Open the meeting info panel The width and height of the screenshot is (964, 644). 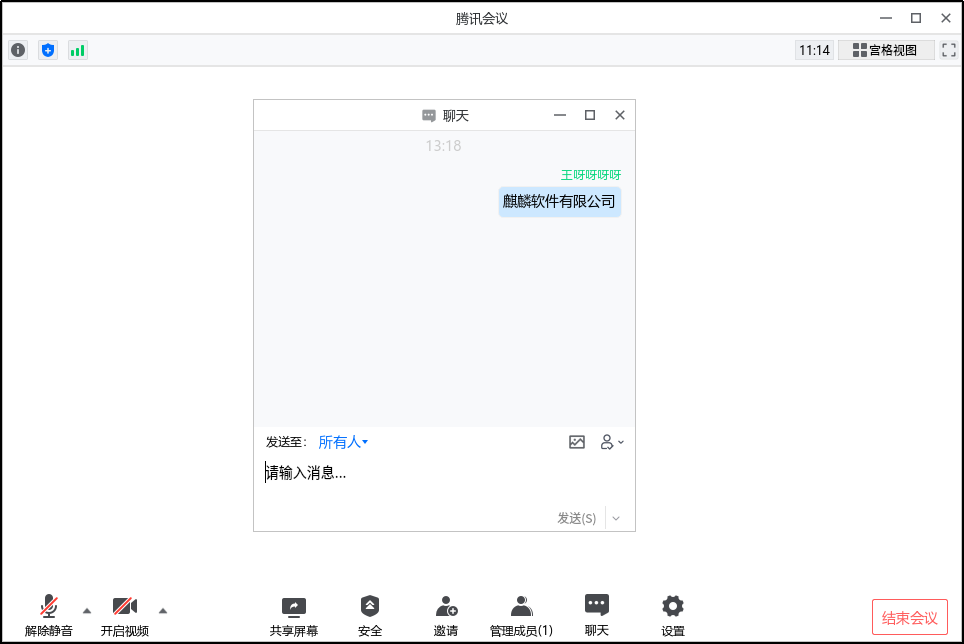[x=18, y=49]
